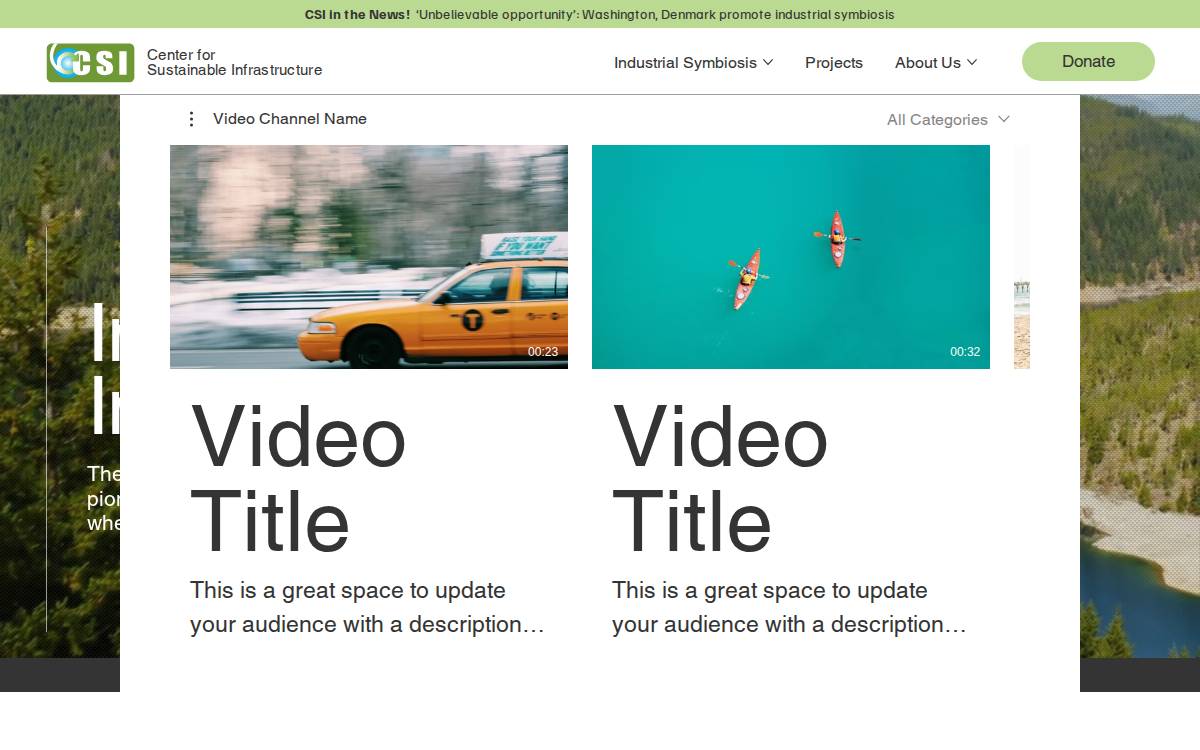Go to the Projects page
This screenshot has width=1200, height=750.
(x=834, y=62)
